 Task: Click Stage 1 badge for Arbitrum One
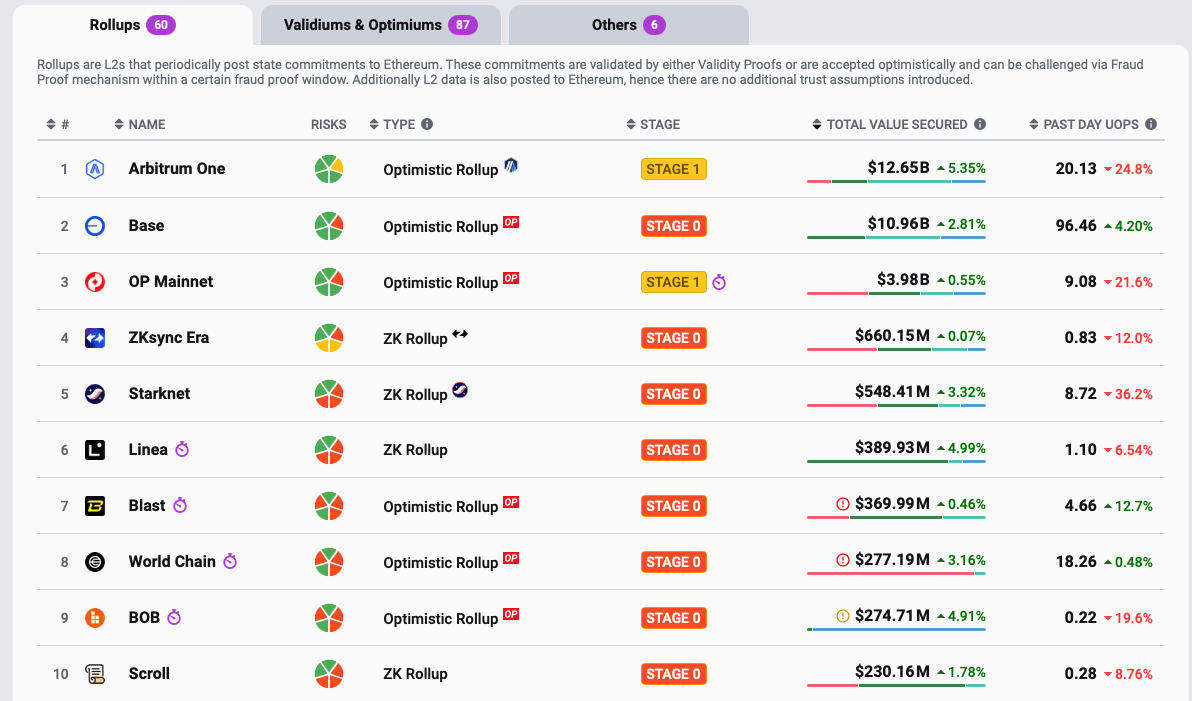pyautogui.click(x=674, y=169)
